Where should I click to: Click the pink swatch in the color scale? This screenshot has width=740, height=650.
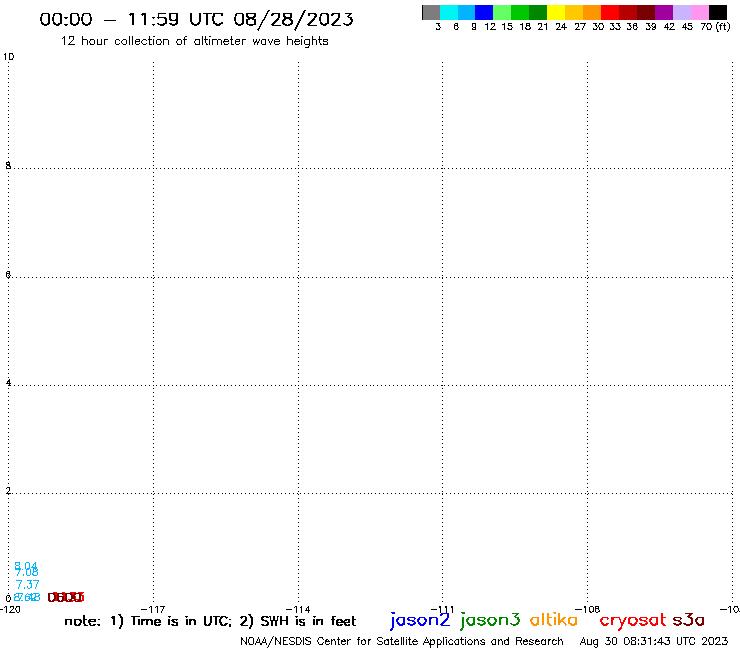[x=700, y=12]
